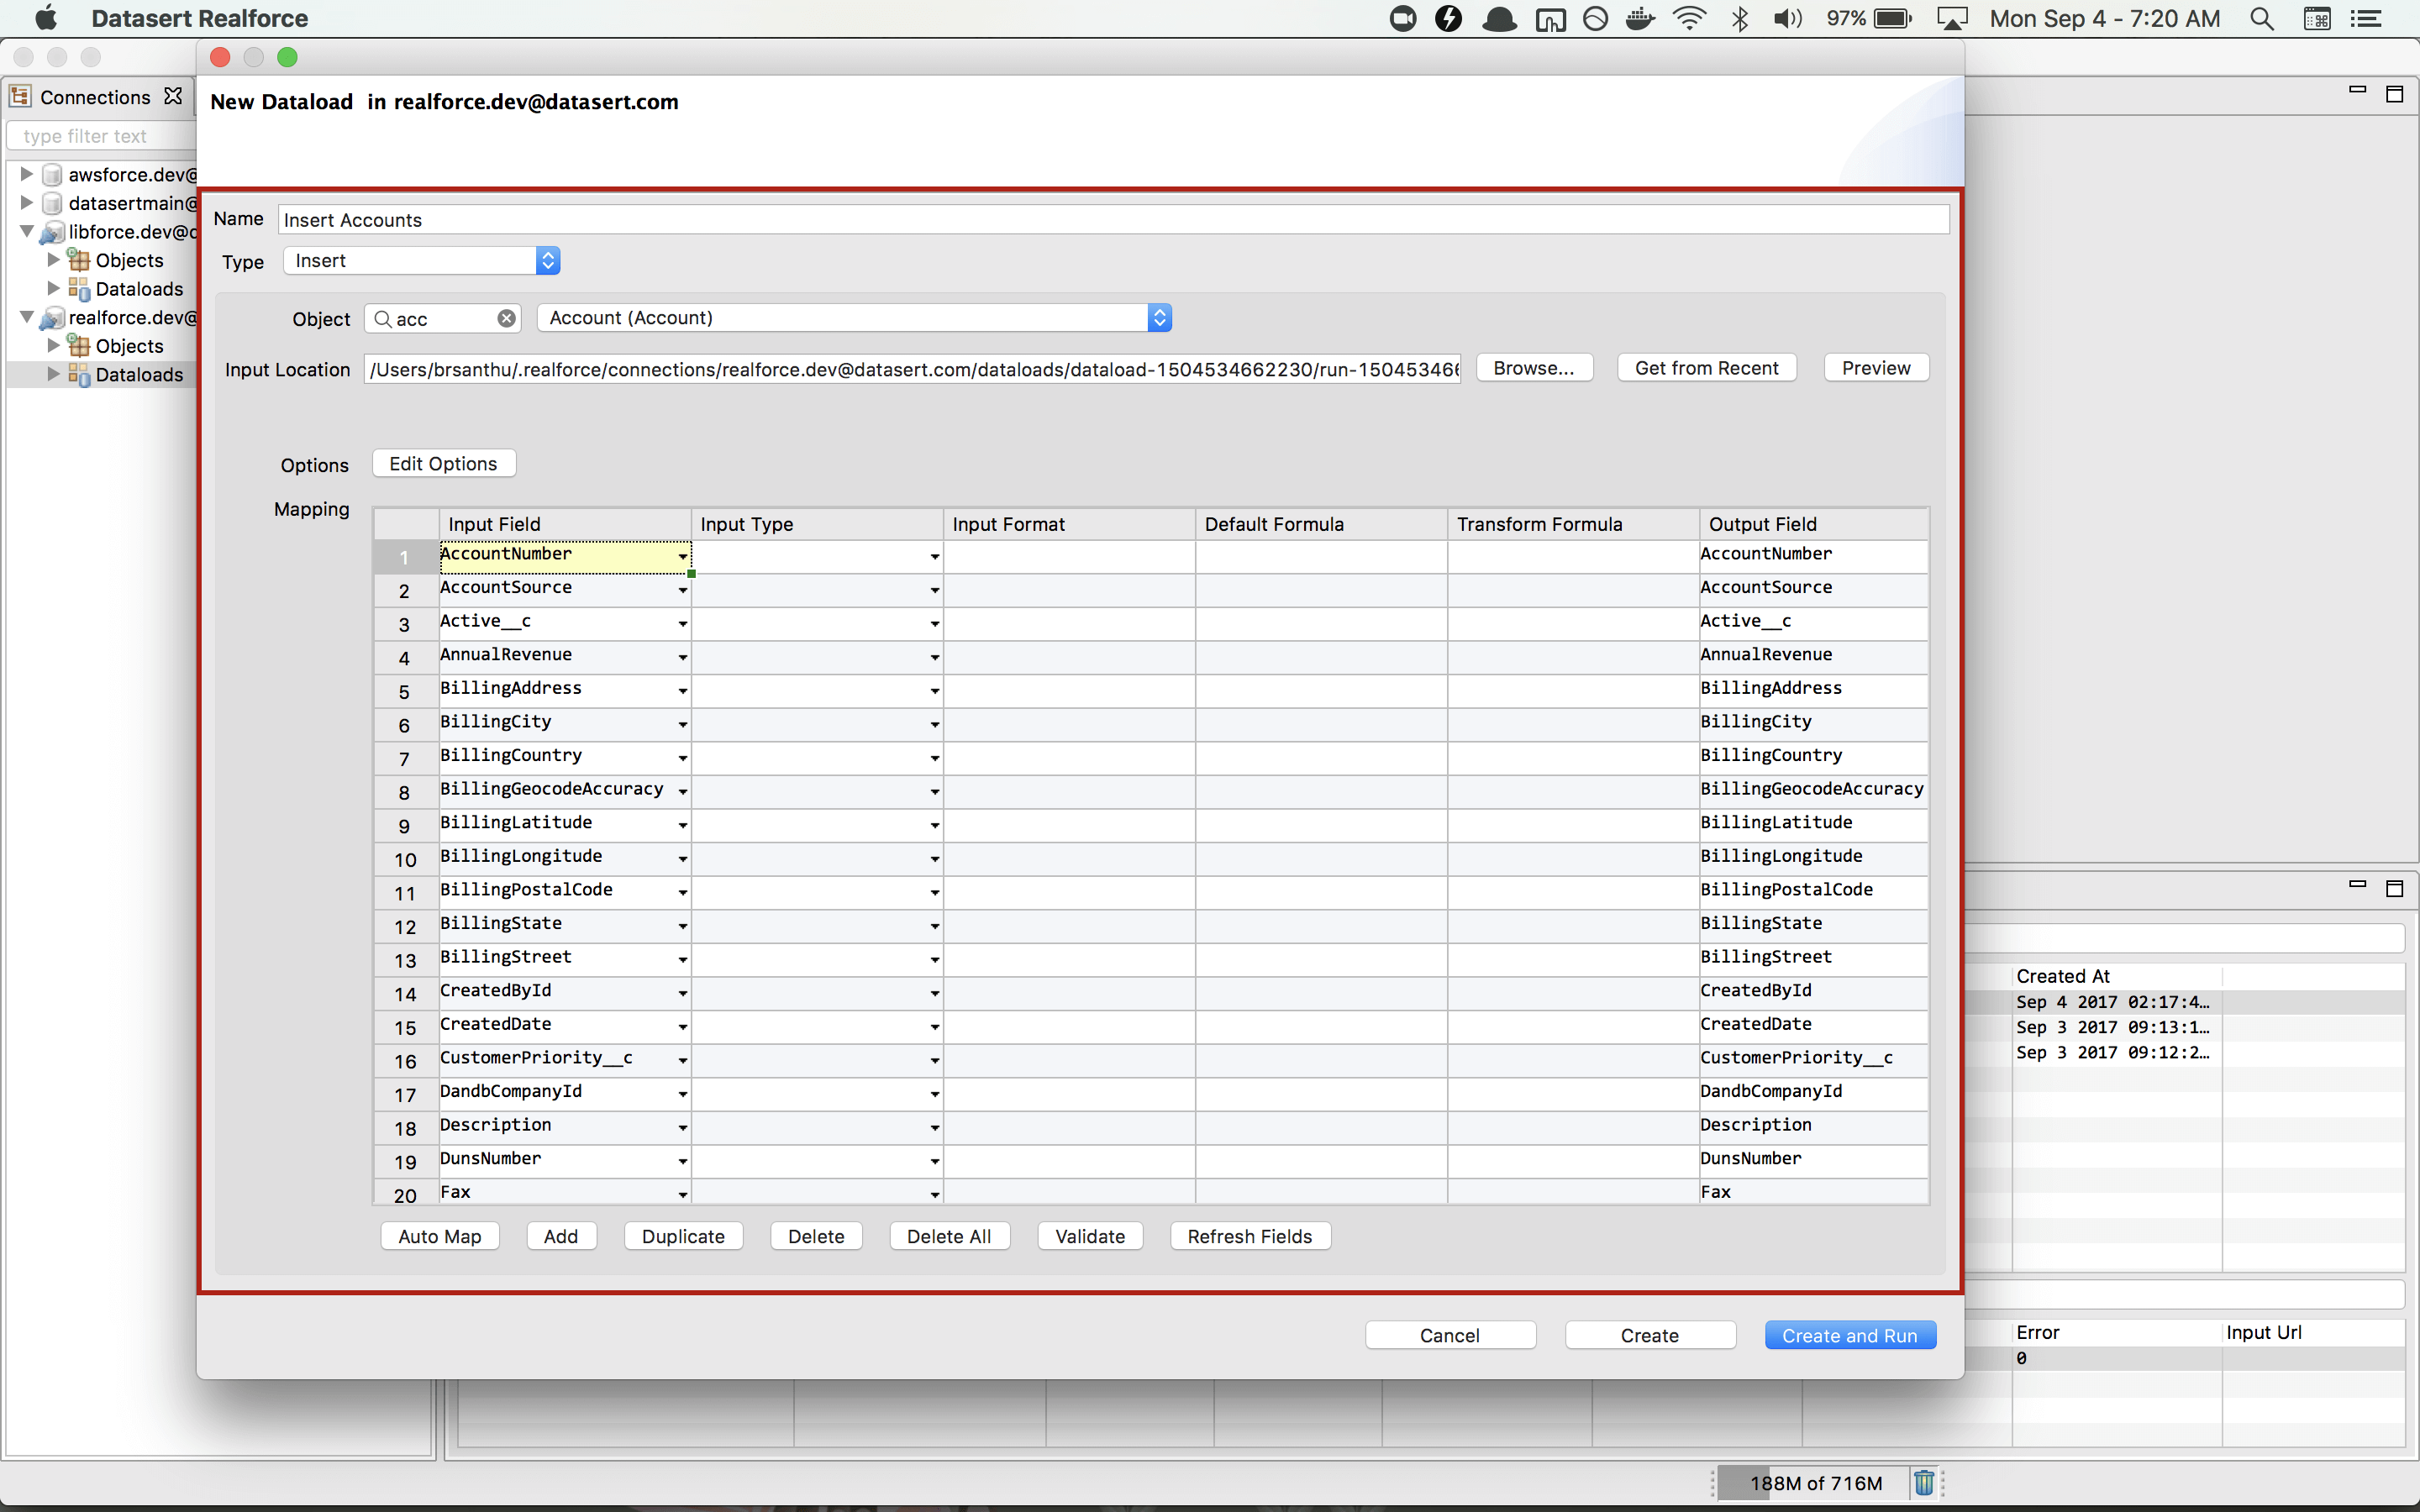Screen dimensions: 2420x1512
Task: Open Input Type dropdown for Description row
Action: (935, 1128)
